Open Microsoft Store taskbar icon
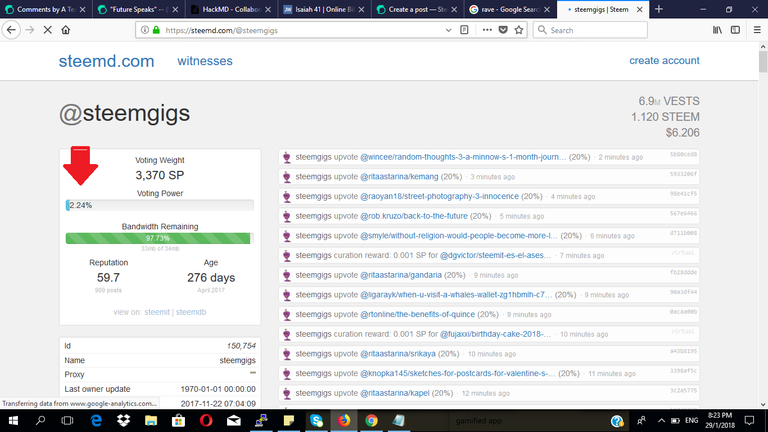 [178, 420]
